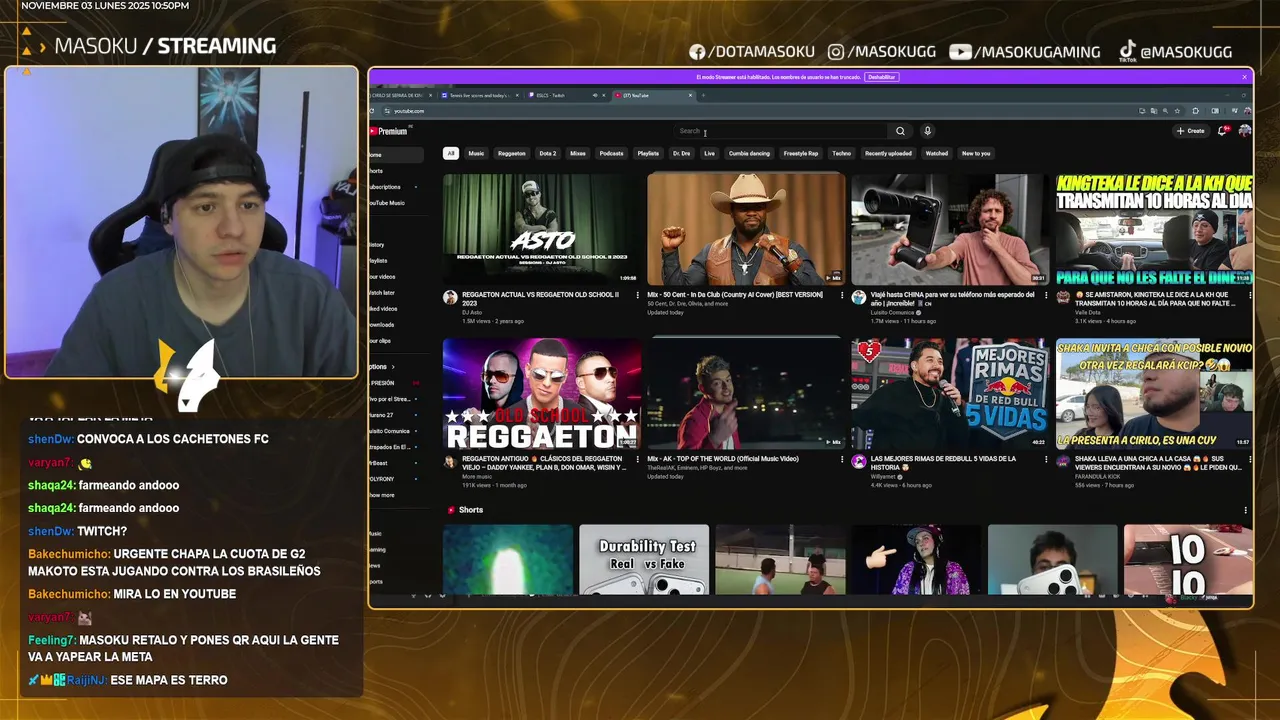This screenshot has width=1280, height=720.
Task: Open the new browser tab plus icon
Action: point(703,95)
